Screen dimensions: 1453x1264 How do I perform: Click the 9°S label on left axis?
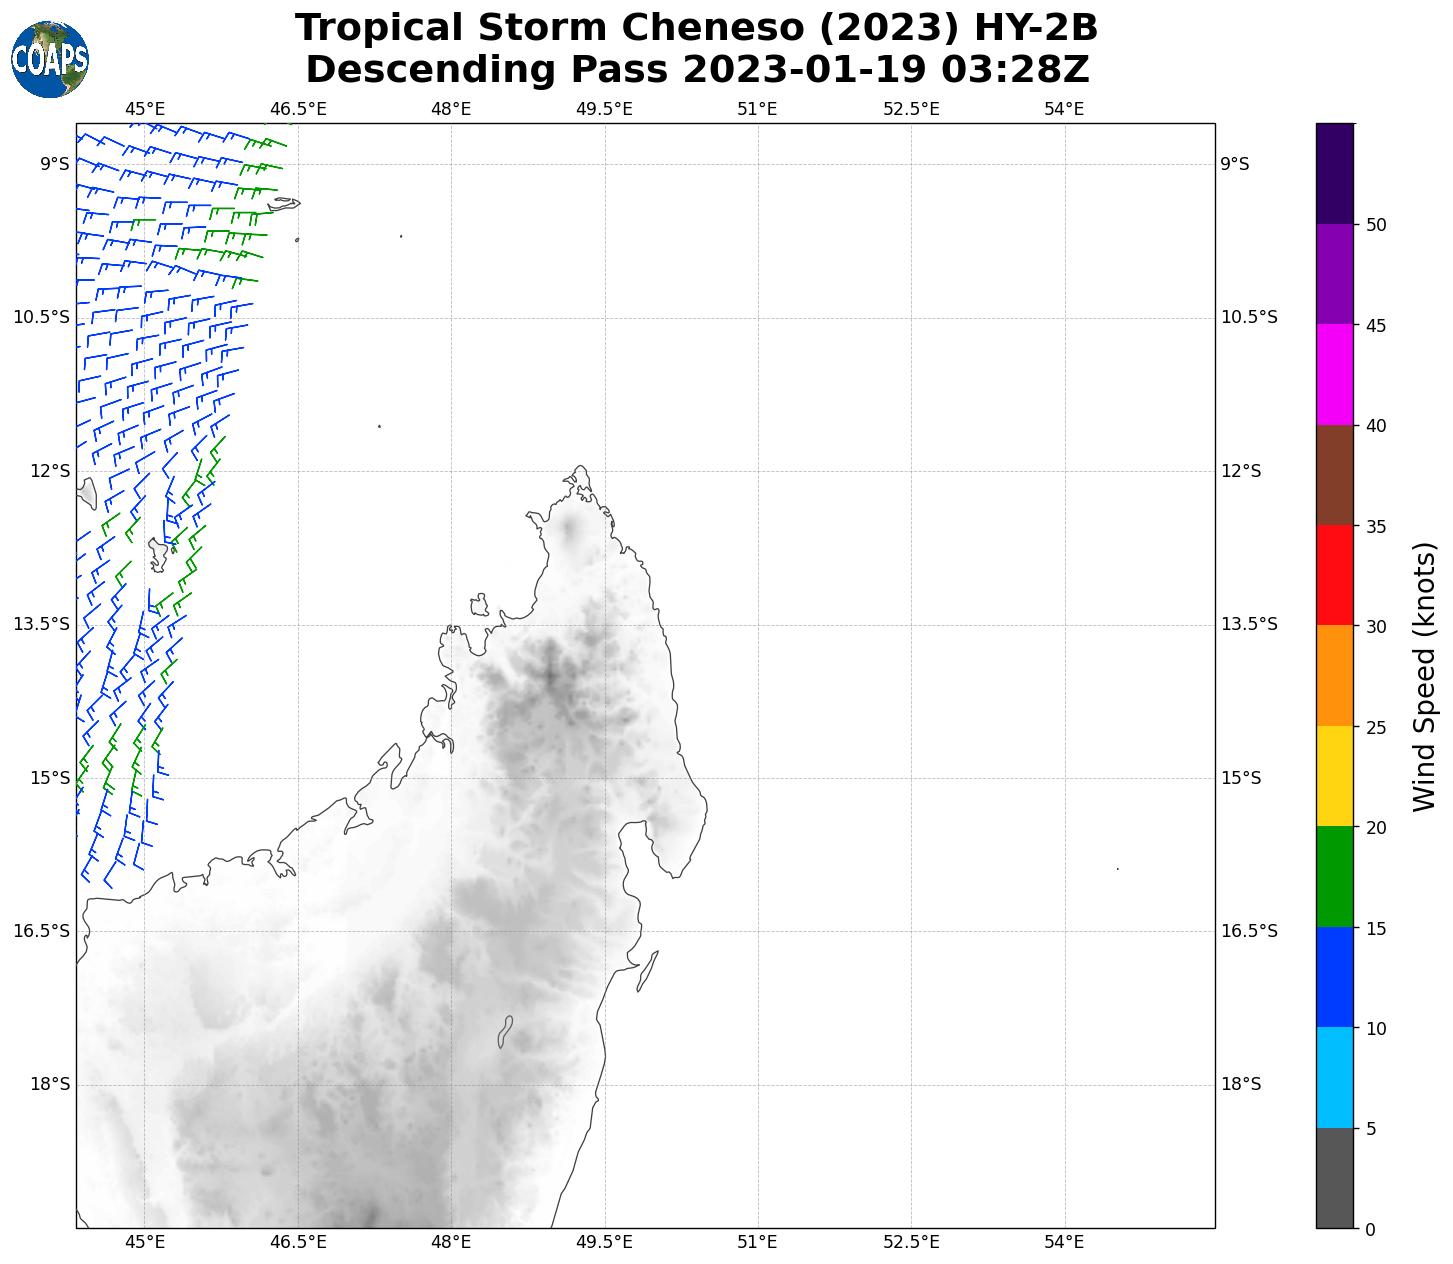click(x=55, y=164)
